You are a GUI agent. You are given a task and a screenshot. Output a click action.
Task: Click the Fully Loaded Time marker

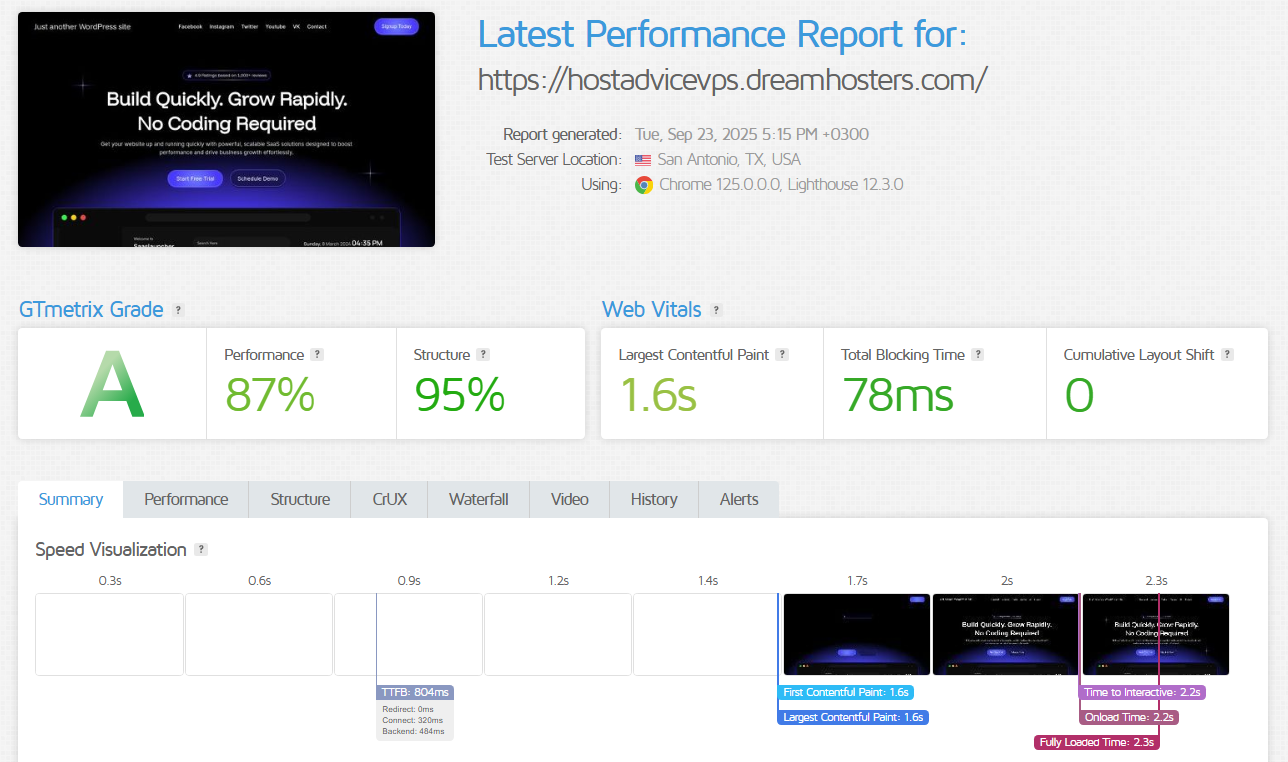tap(1097, 742)
